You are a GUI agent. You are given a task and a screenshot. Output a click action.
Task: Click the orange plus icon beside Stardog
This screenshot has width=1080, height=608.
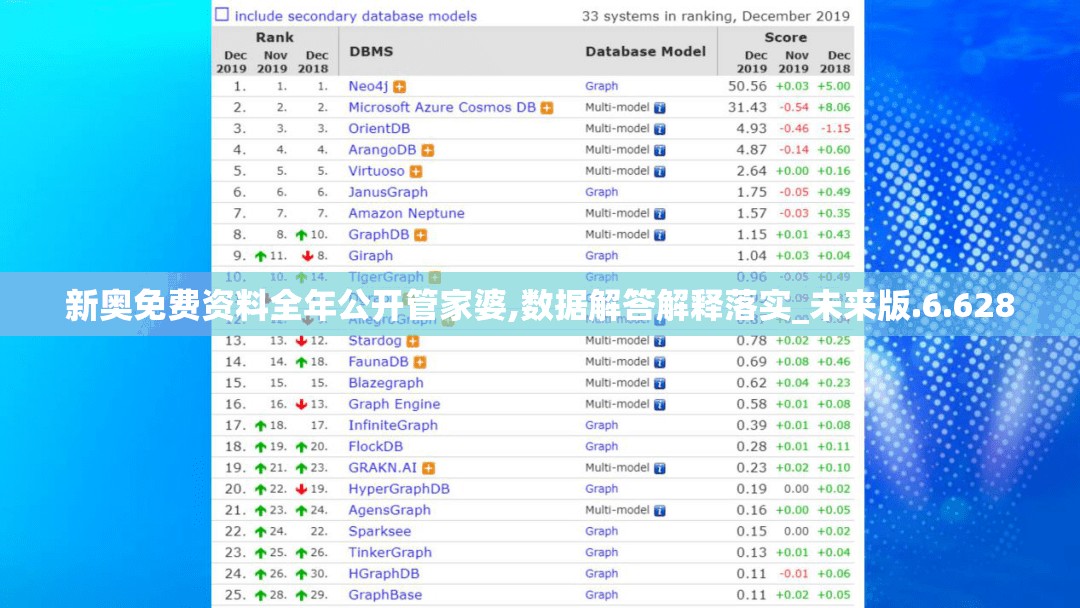[413, 341]
